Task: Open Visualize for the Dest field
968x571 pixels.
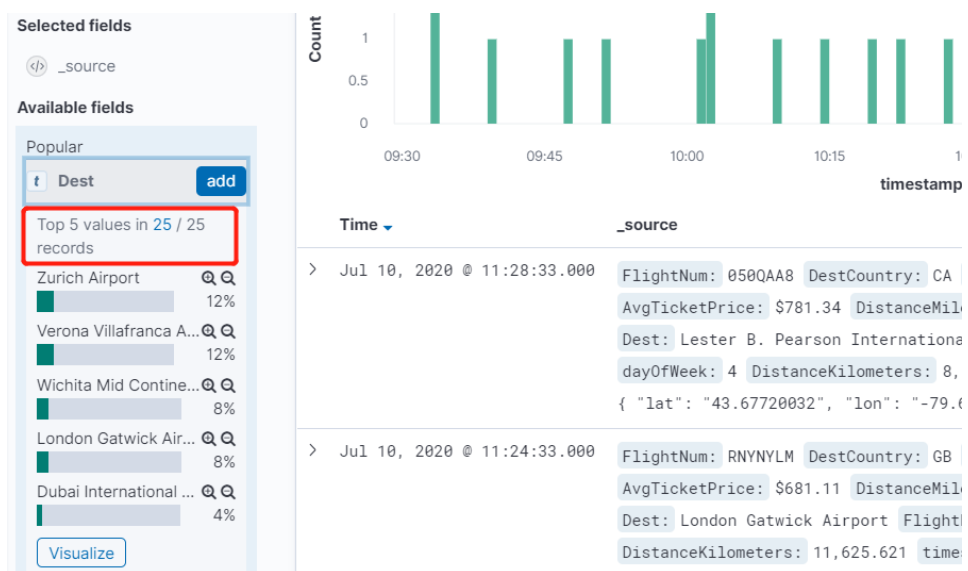Action: coord(81,552)
